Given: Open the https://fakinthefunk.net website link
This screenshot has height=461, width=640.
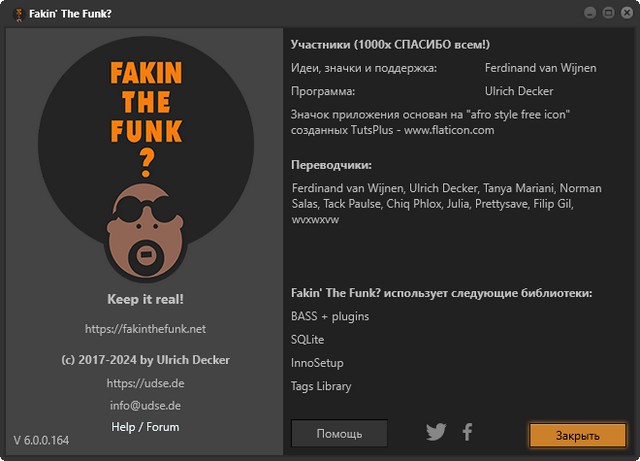Looking at the screenshot, I should coord(146,328).
